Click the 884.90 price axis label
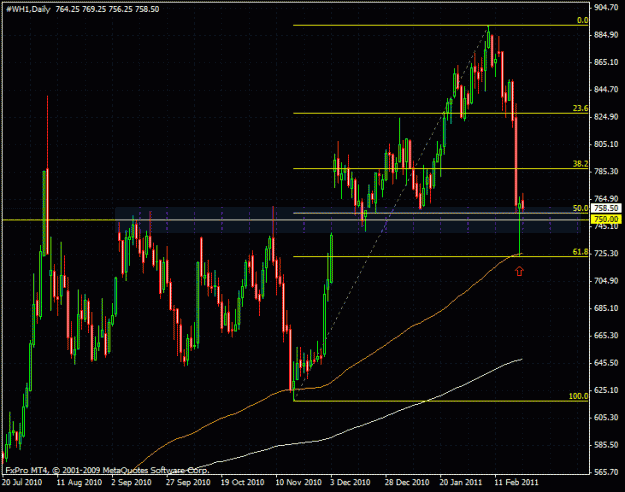This screenshot has height=492, width=625. (606, 35)
